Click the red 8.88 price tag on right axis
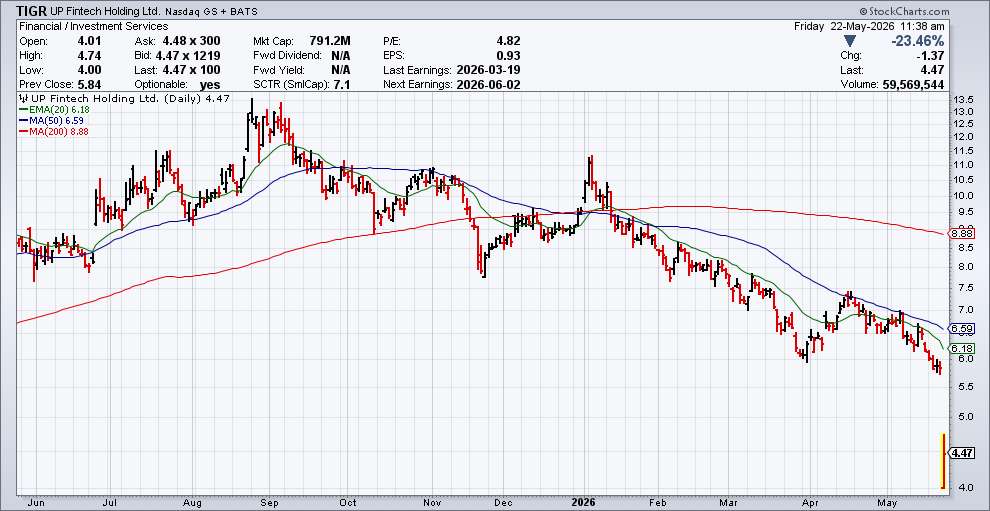 962,233
